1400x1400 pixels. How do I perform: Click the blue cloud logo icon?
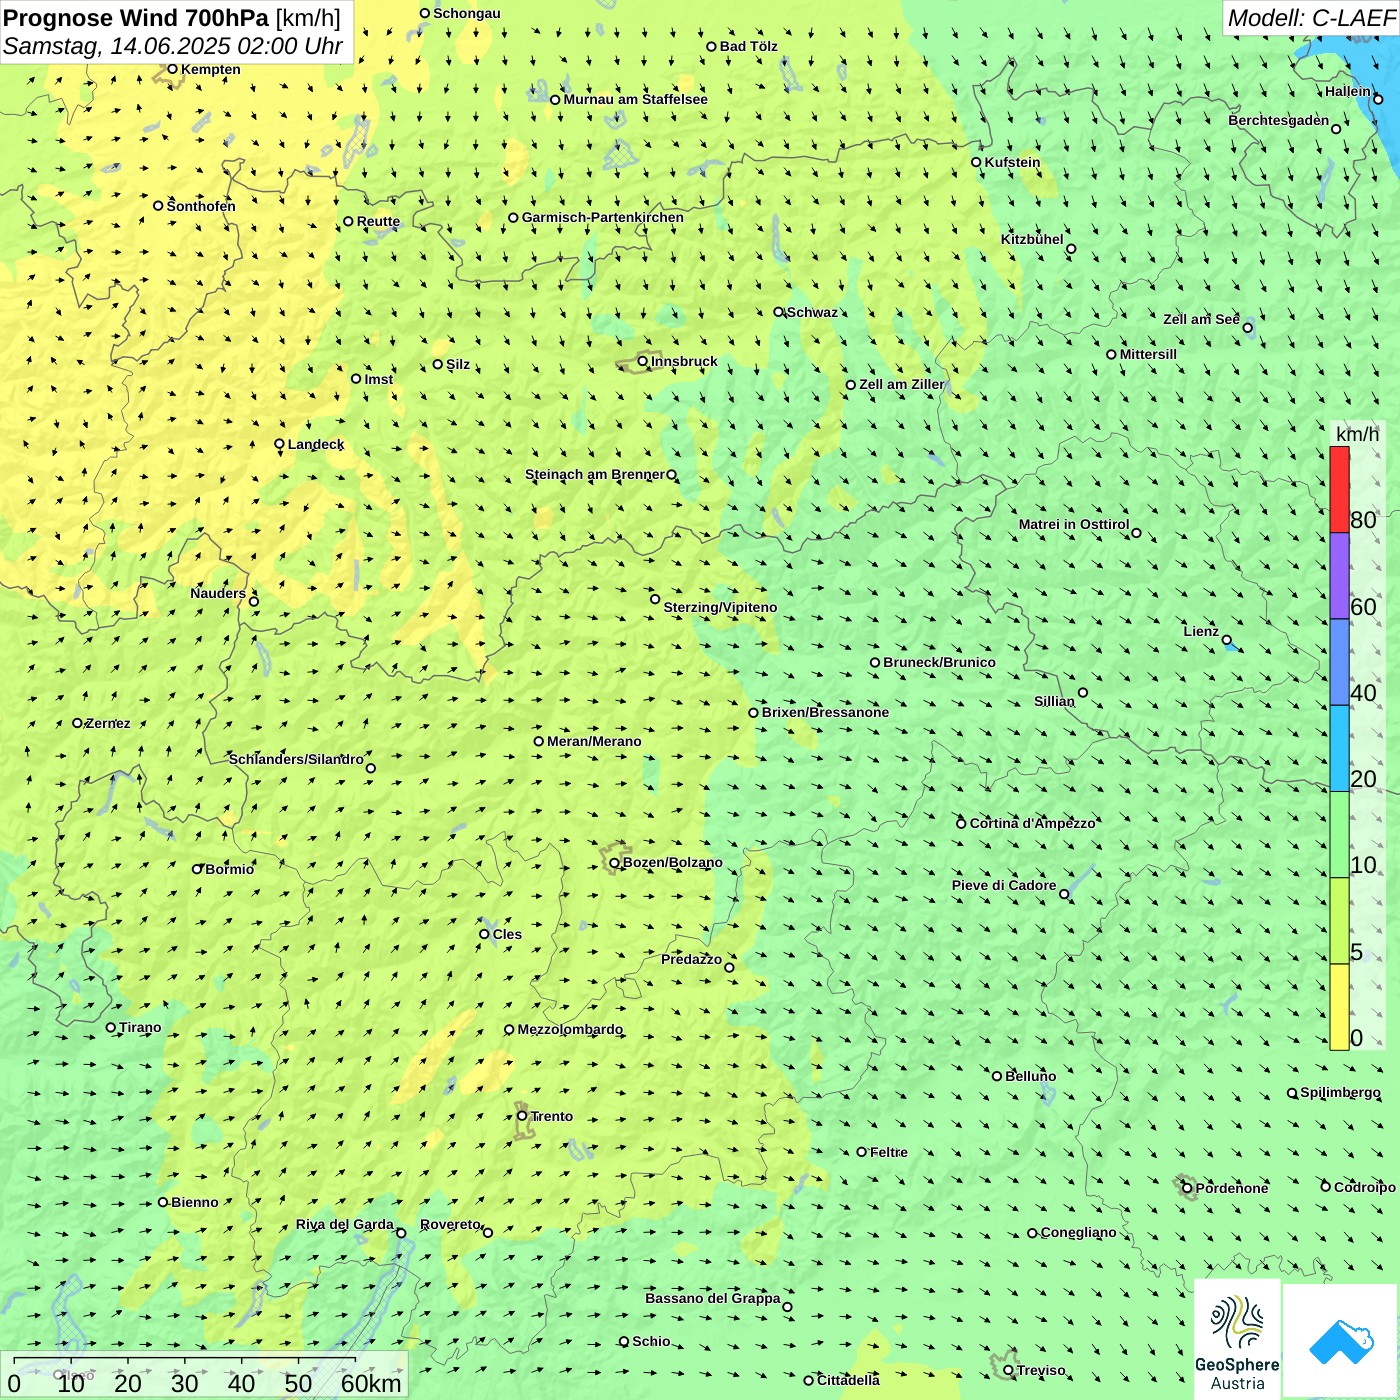pyautogui.click(x=1341, y=1342)
